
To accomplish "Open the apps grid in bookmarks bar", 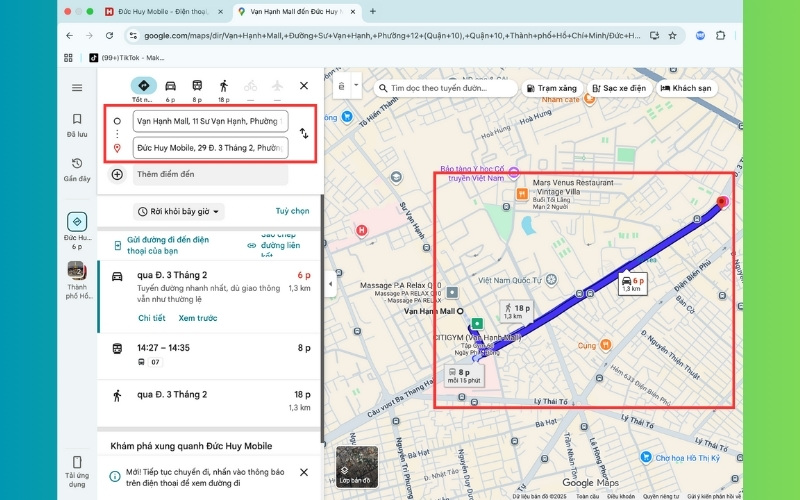I will point(68,58).
